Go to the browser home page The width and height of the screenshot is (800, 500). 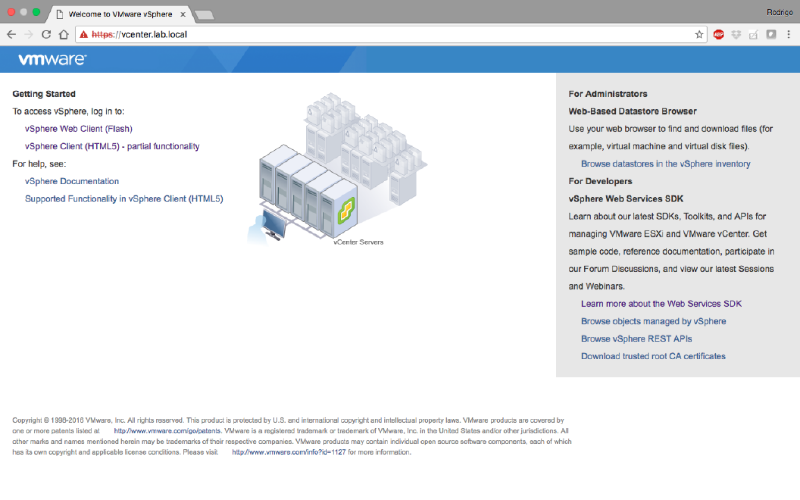pos(64,34)
